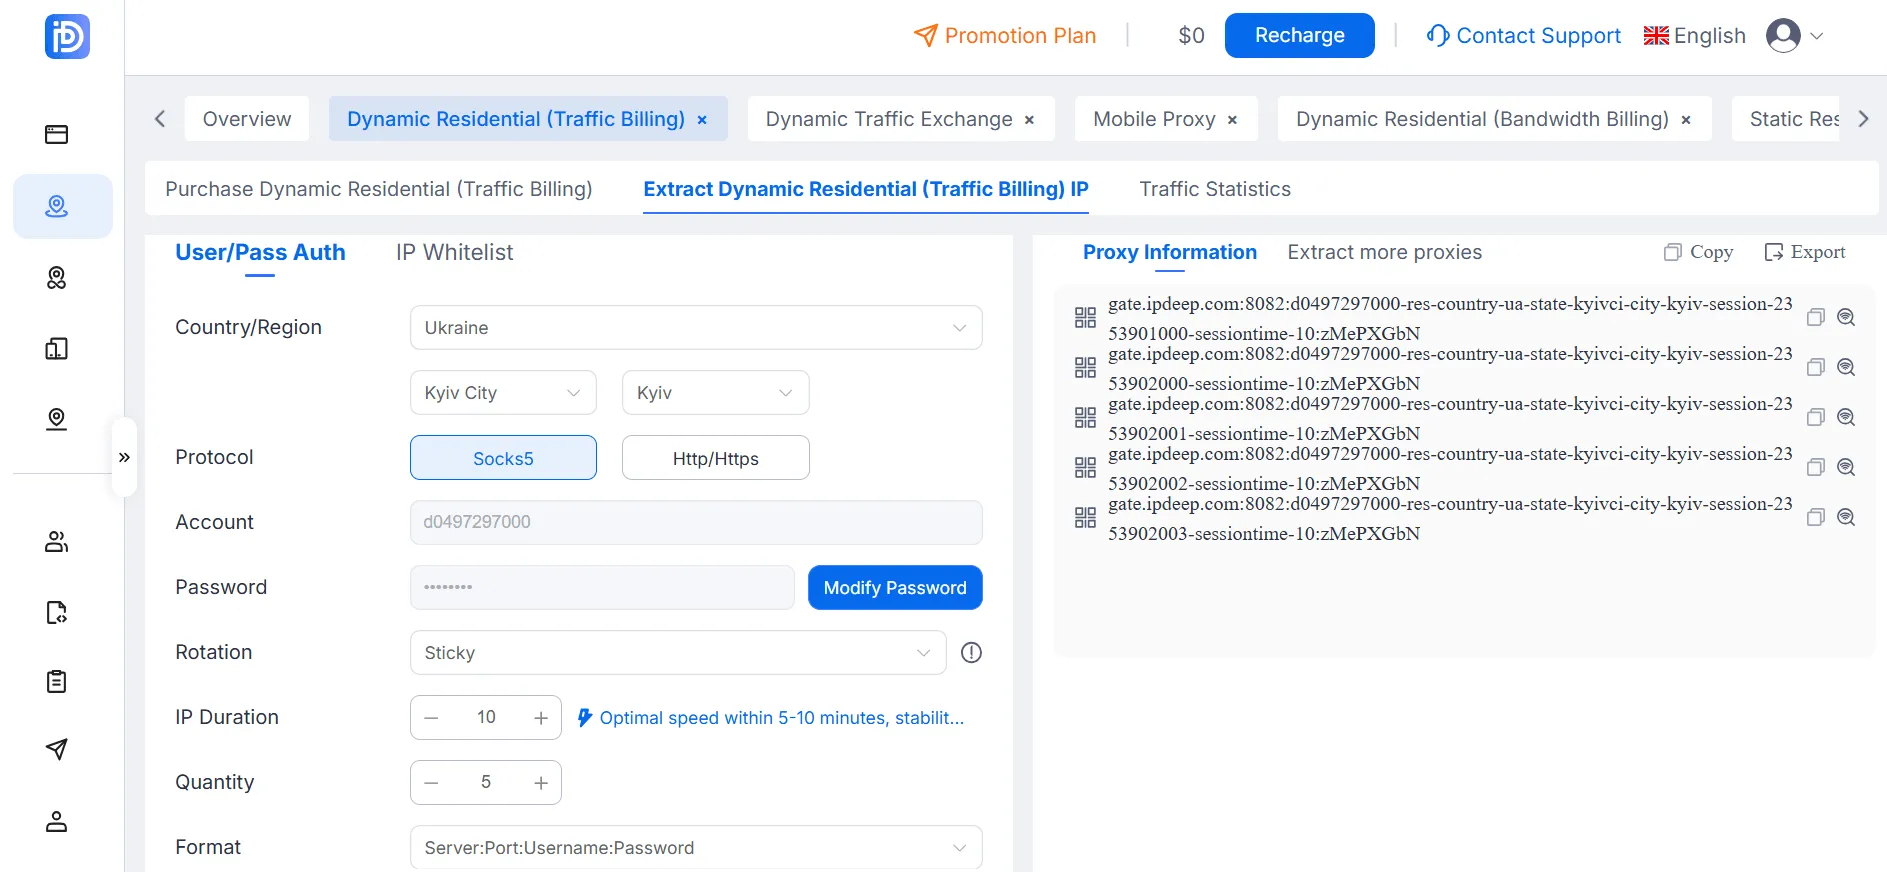Copy the third proxy entry using its icon

[x=1816, y=417]
